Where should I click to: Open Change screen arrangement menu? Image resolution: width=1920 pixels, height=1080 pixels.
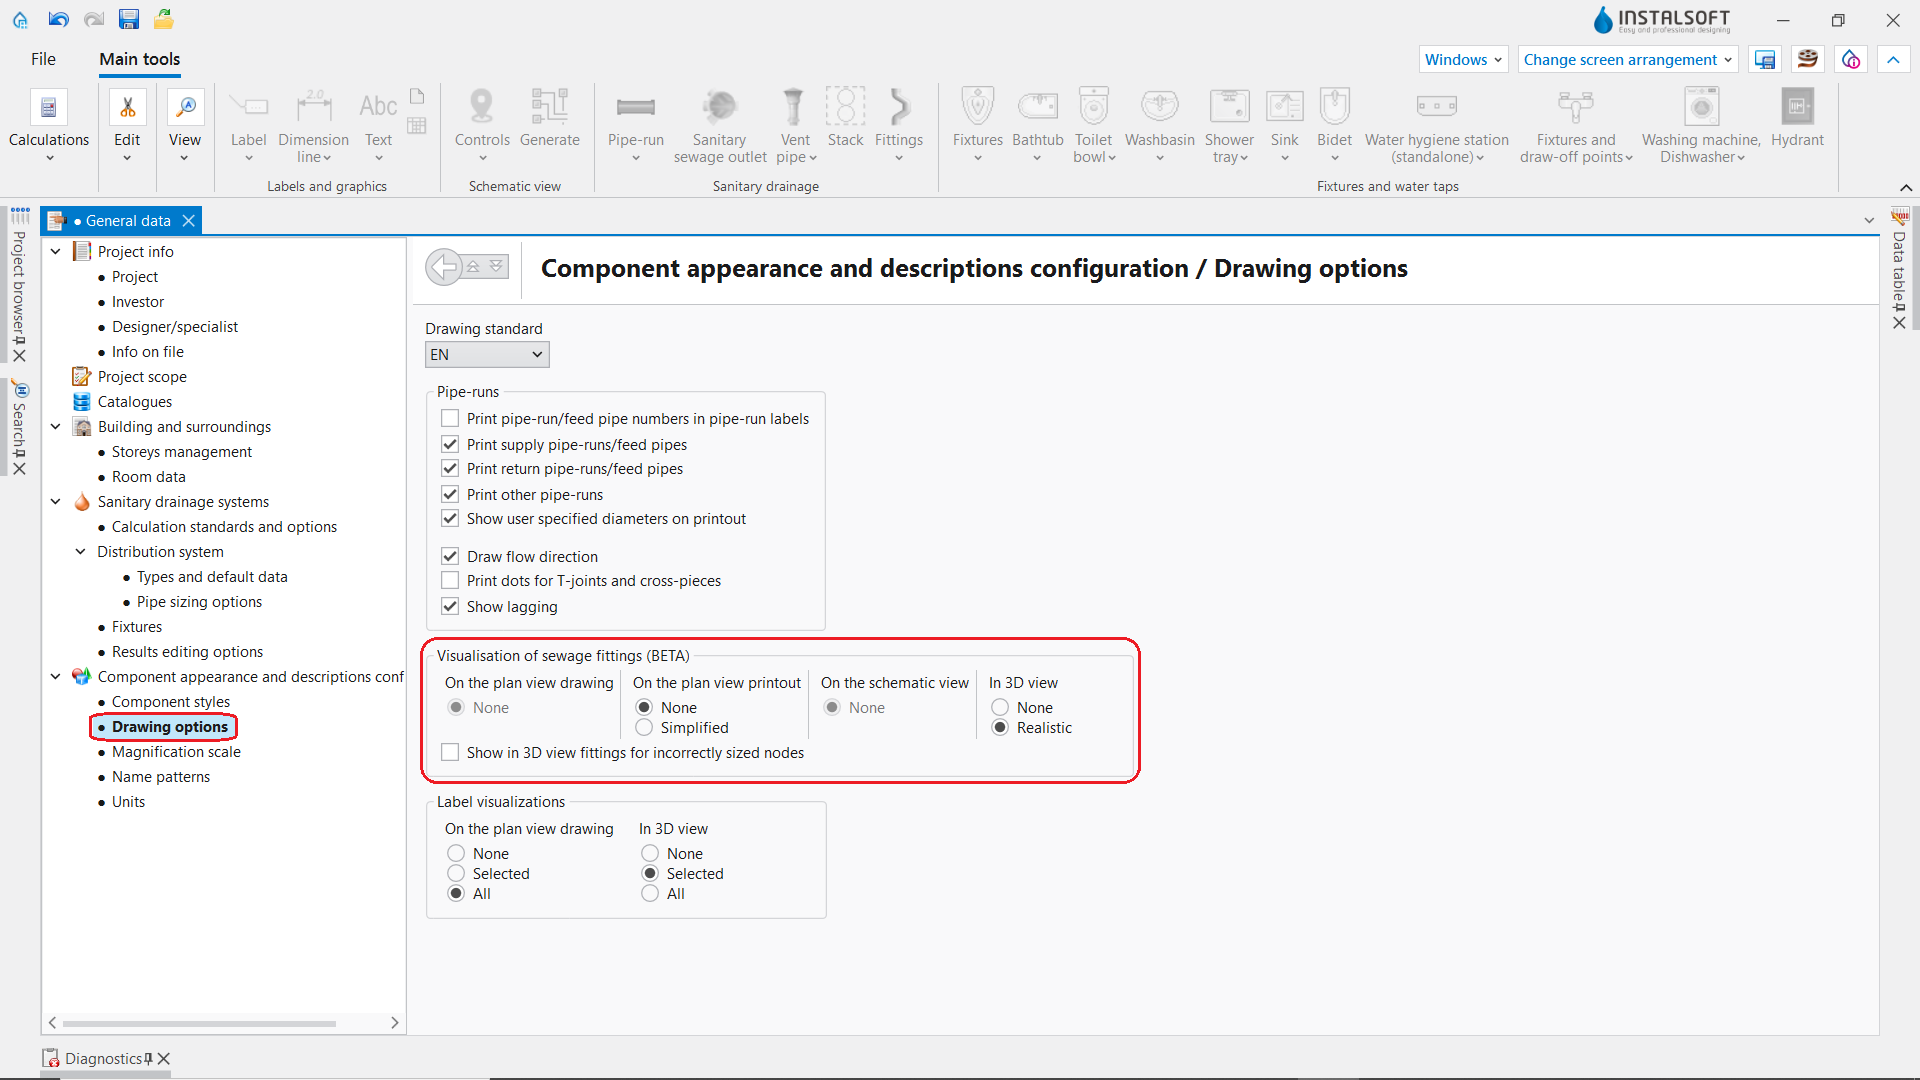(1627, 60)
